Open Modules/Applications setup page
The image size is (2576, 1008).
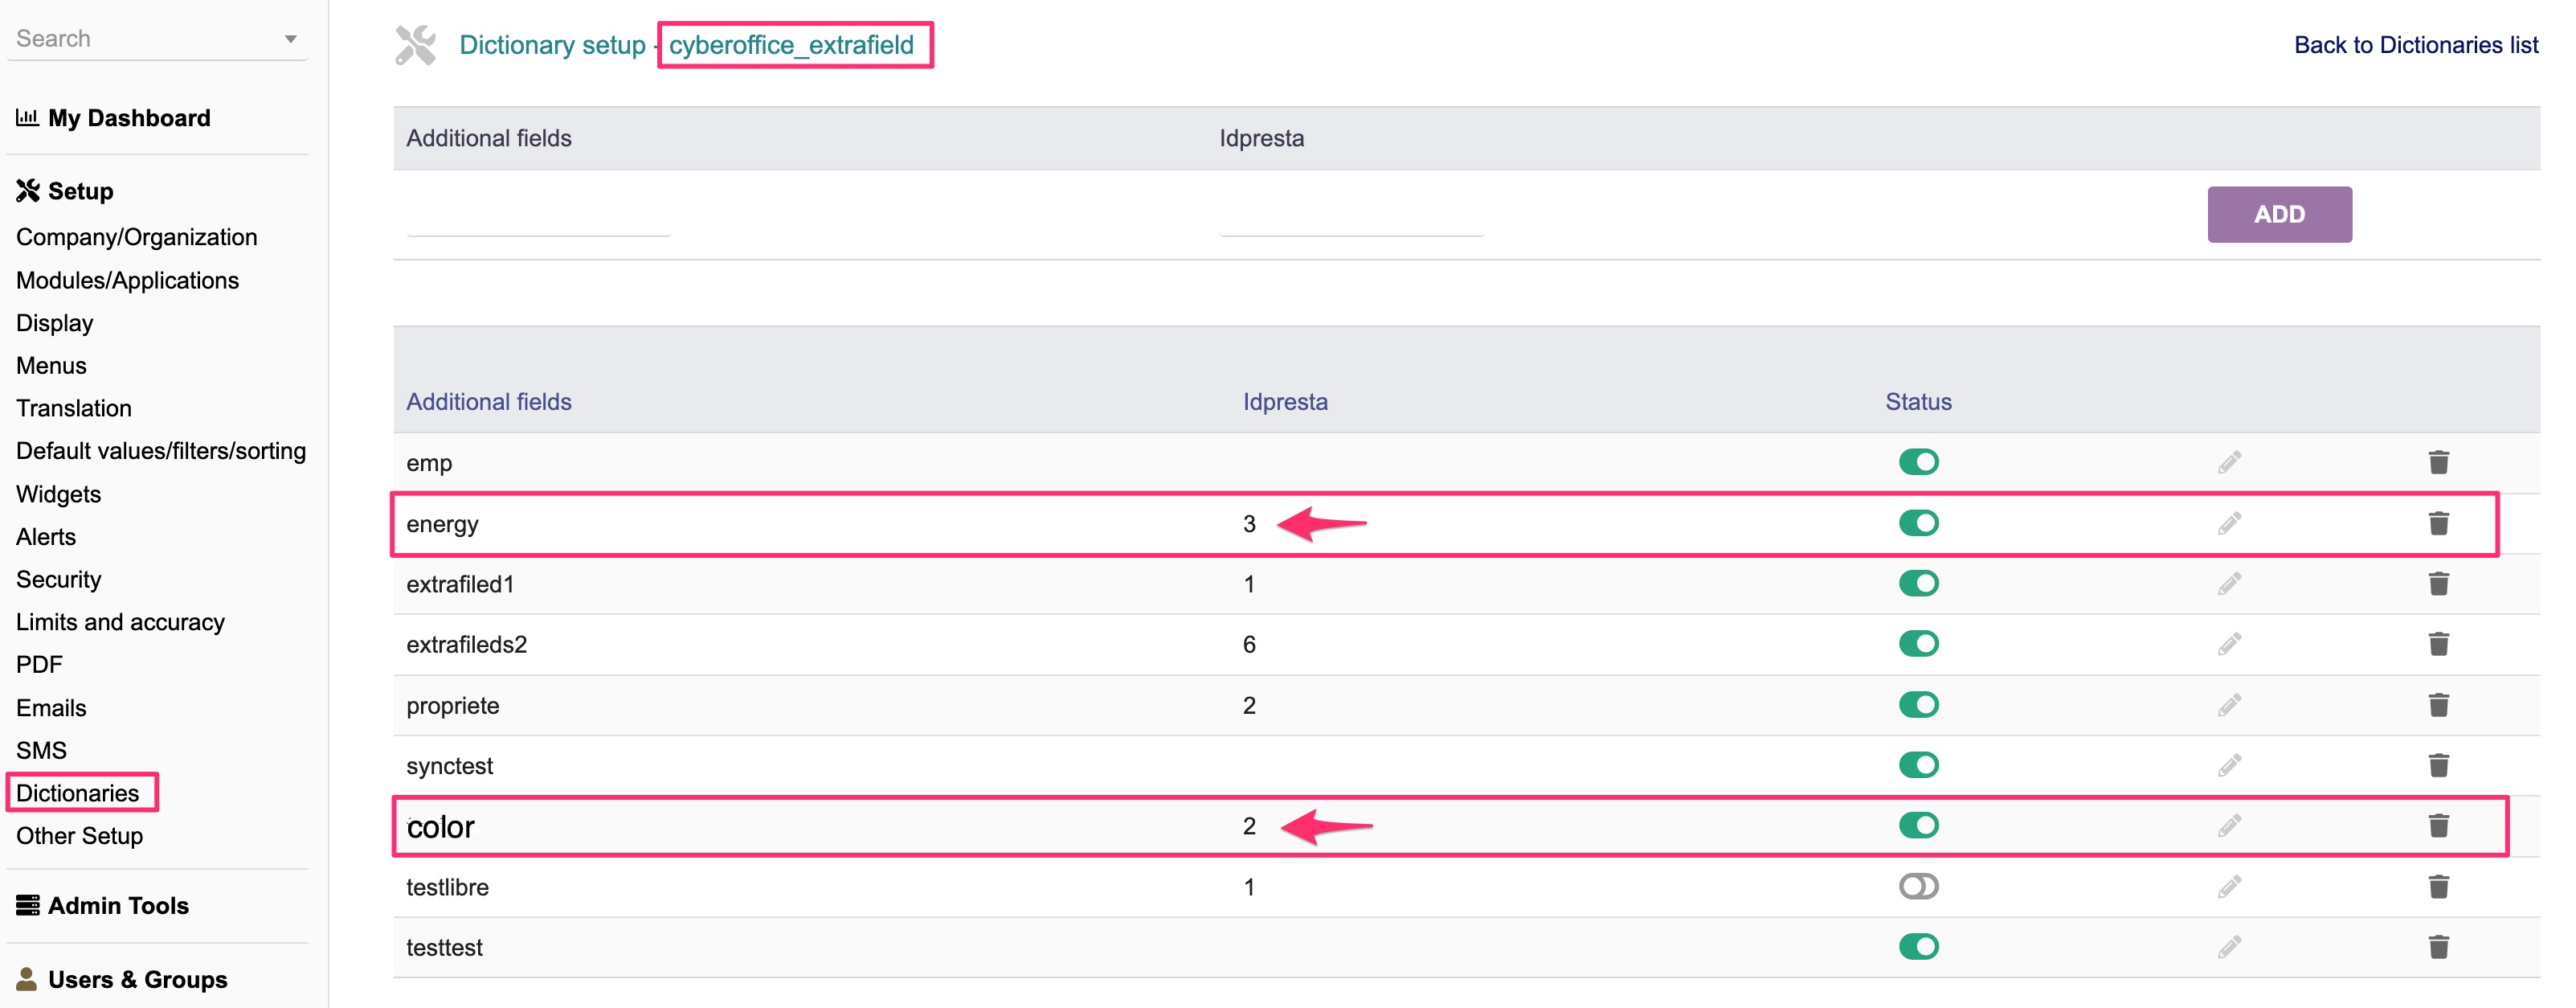128,280
